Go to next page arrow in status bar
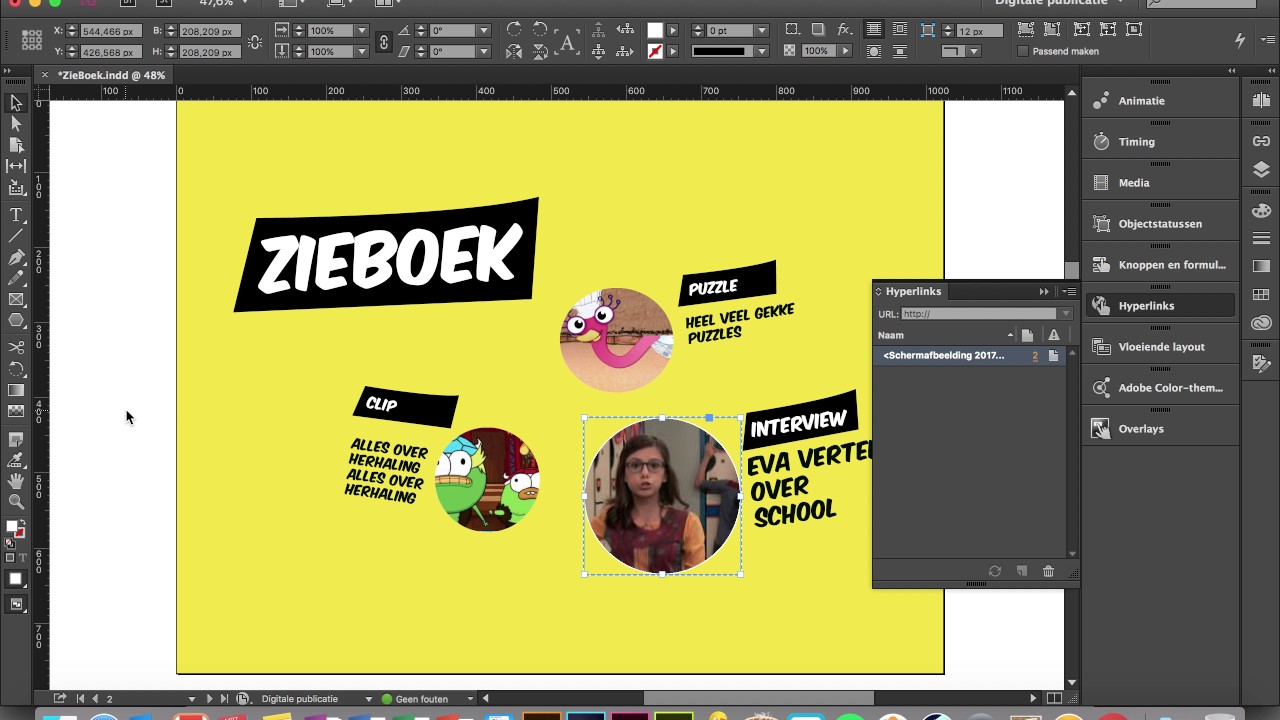The height and width of the screenshot is (720, 1280). pyautogui.click(x=209, y=699)
